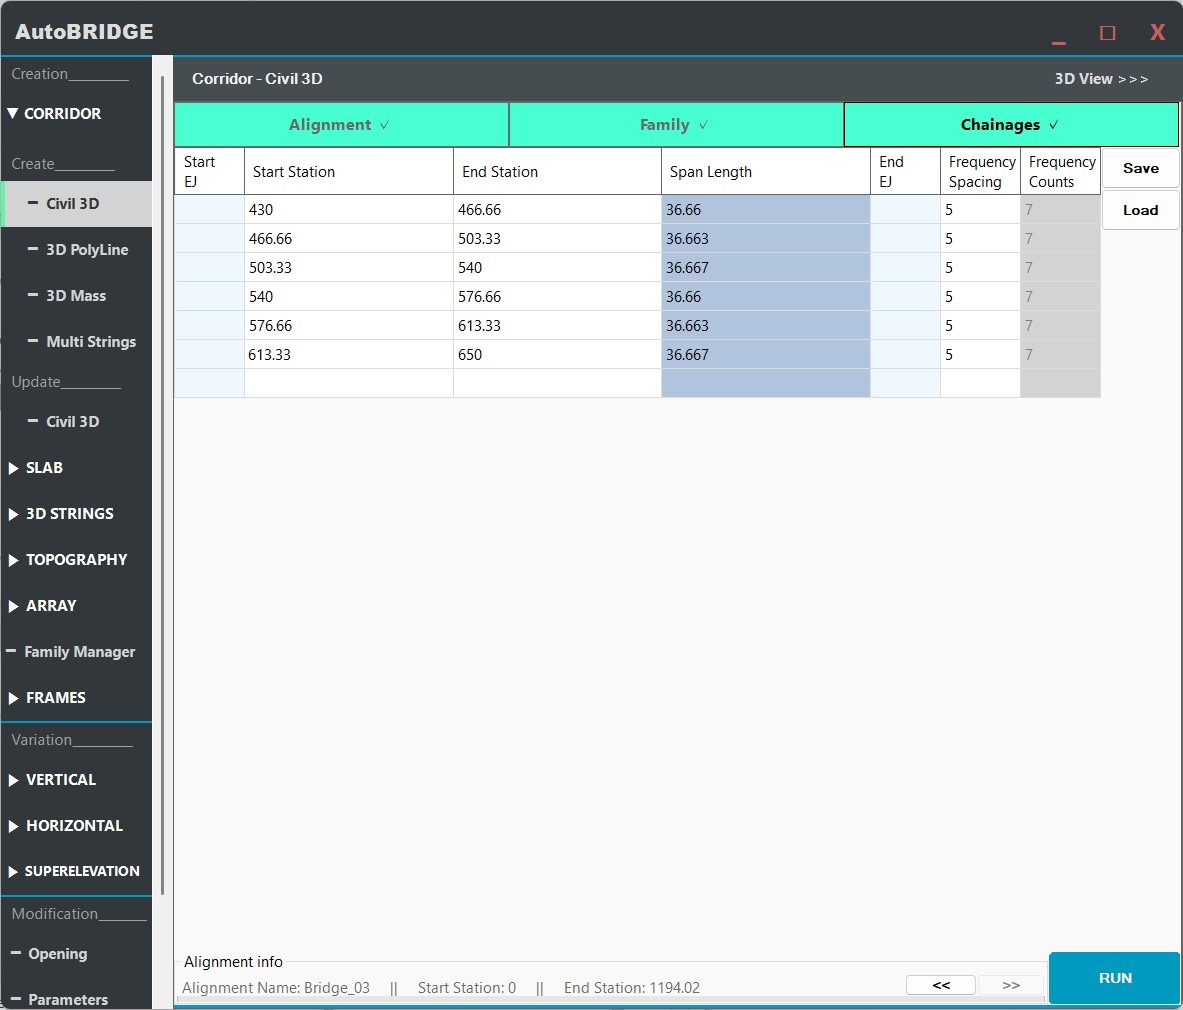
Task: Expand the TOPOGRAPHY menu group
Action: pos(75,560)
